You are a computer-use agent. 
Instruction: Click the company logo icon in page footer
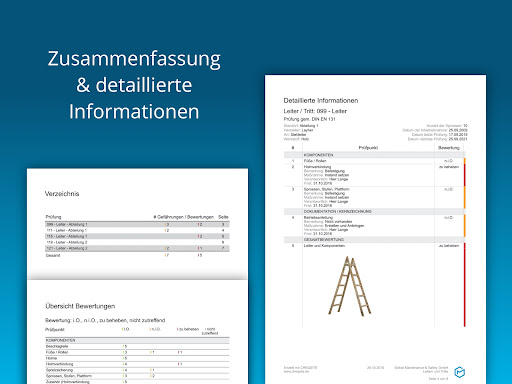460,372
